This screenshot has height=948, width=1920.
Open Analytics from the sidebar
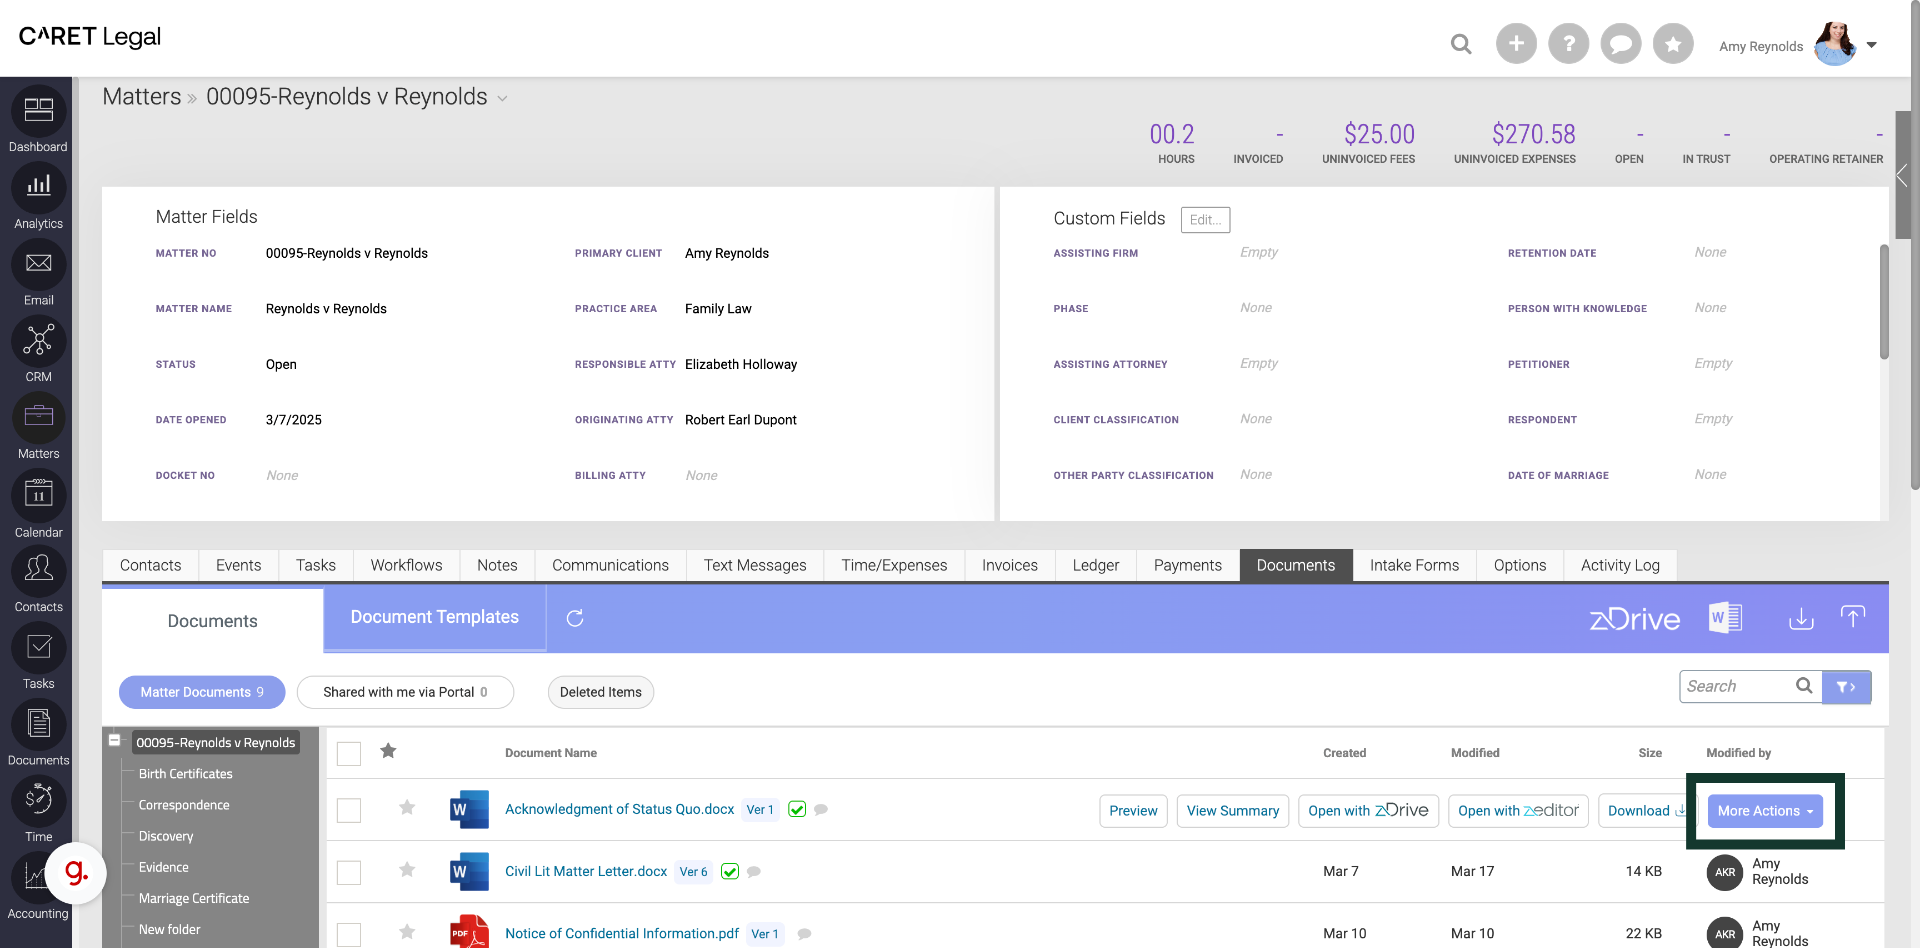click(x=38, y=187)
